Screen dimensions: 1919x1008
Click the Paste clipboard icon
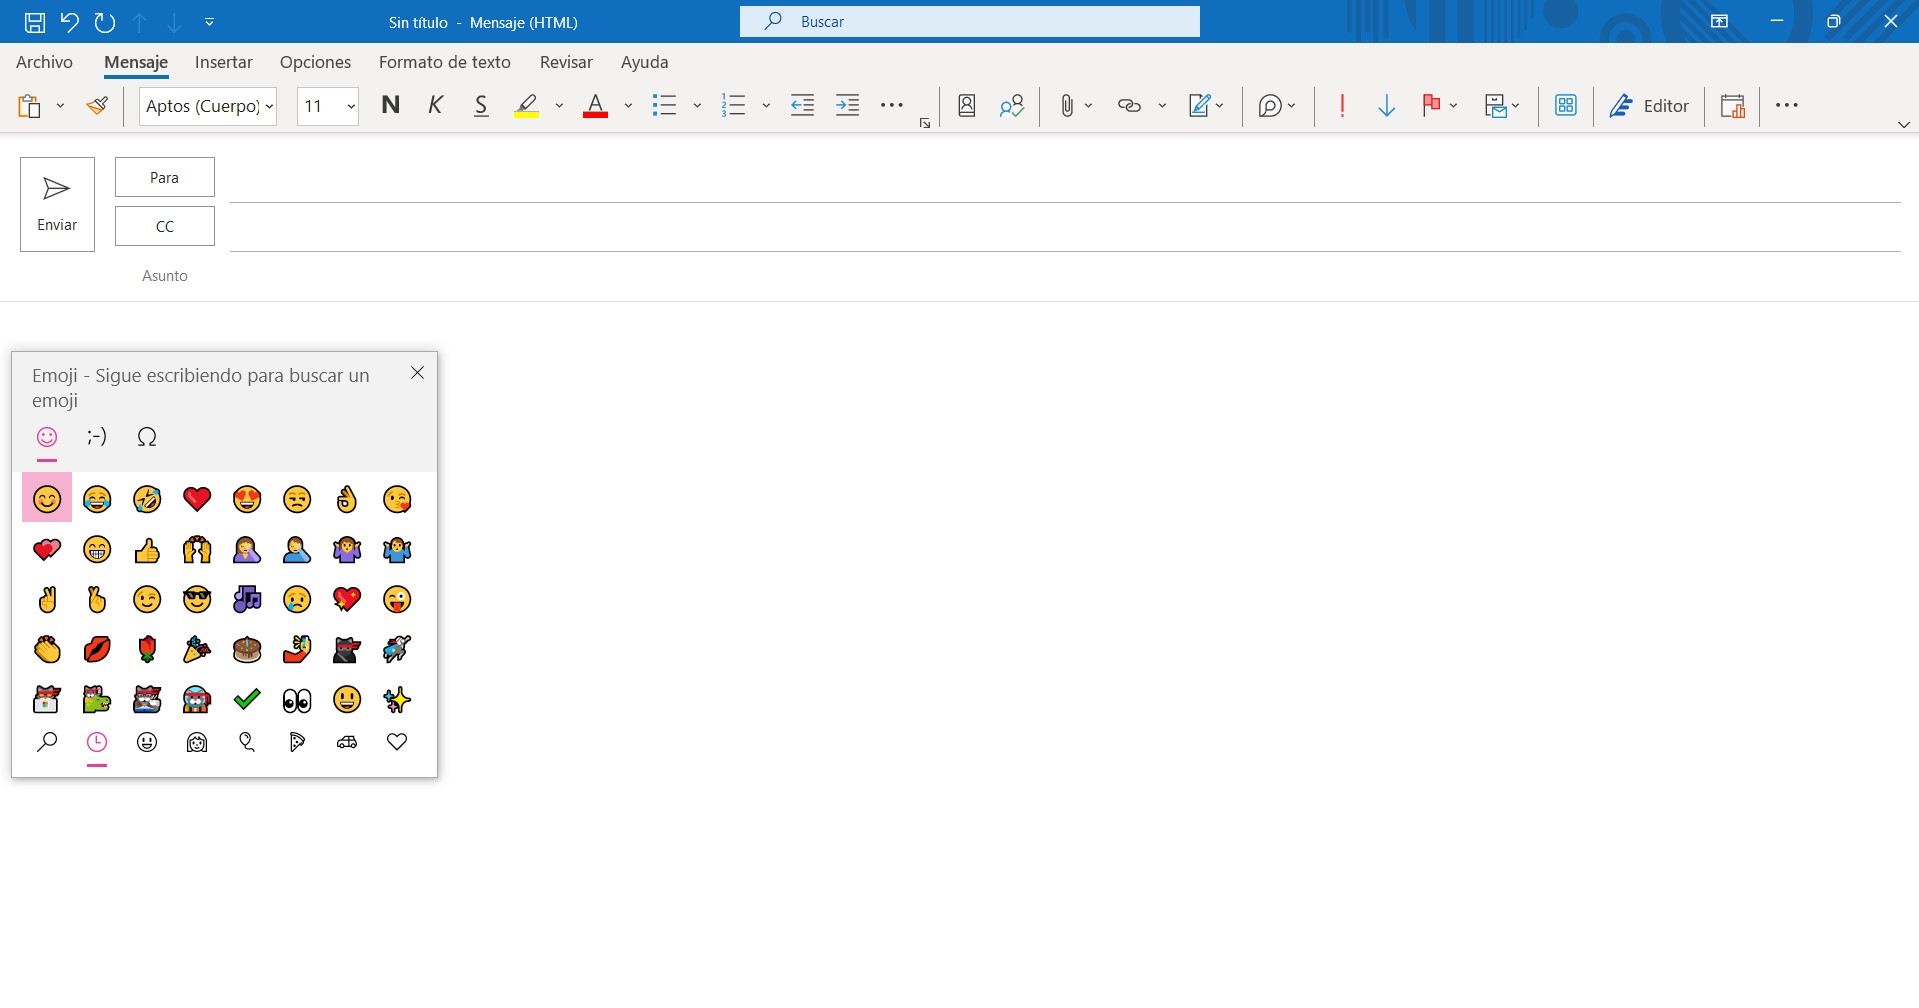pyautogui.click(x=29, y=105)
